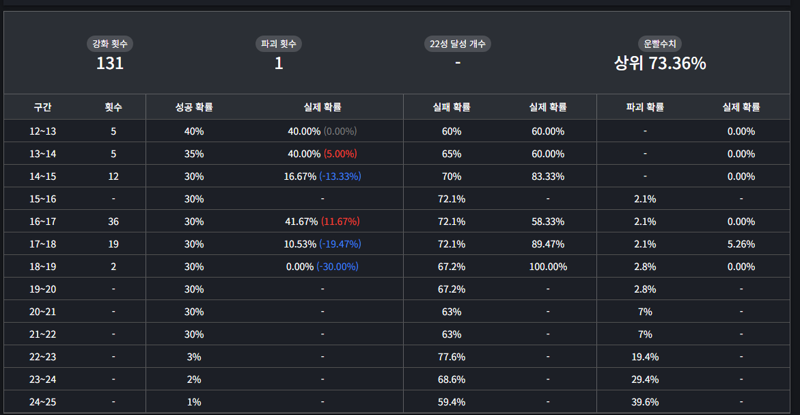Screen dimensions: 800x415
Task: Click the 실패 확률 column header
Action: (451, 107)
